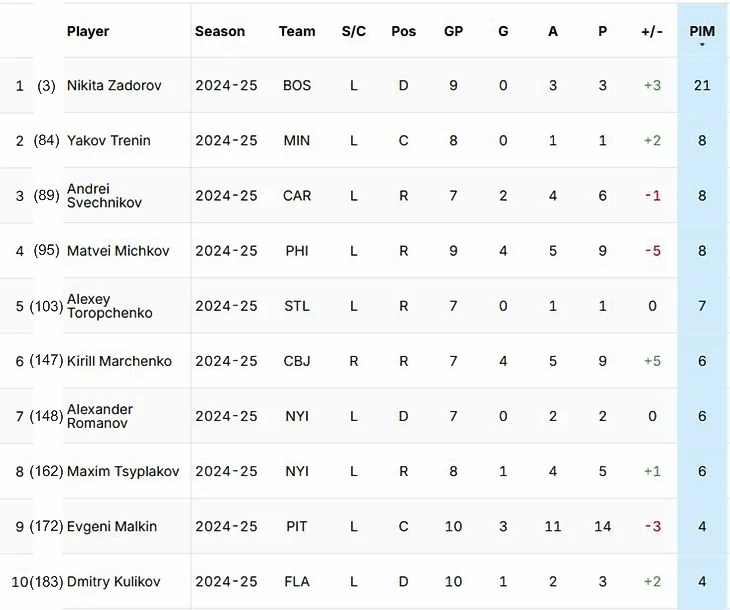Click Dmitry Kulikov player name
This screenshot has width=730, height=610.
tap(113, 581)
